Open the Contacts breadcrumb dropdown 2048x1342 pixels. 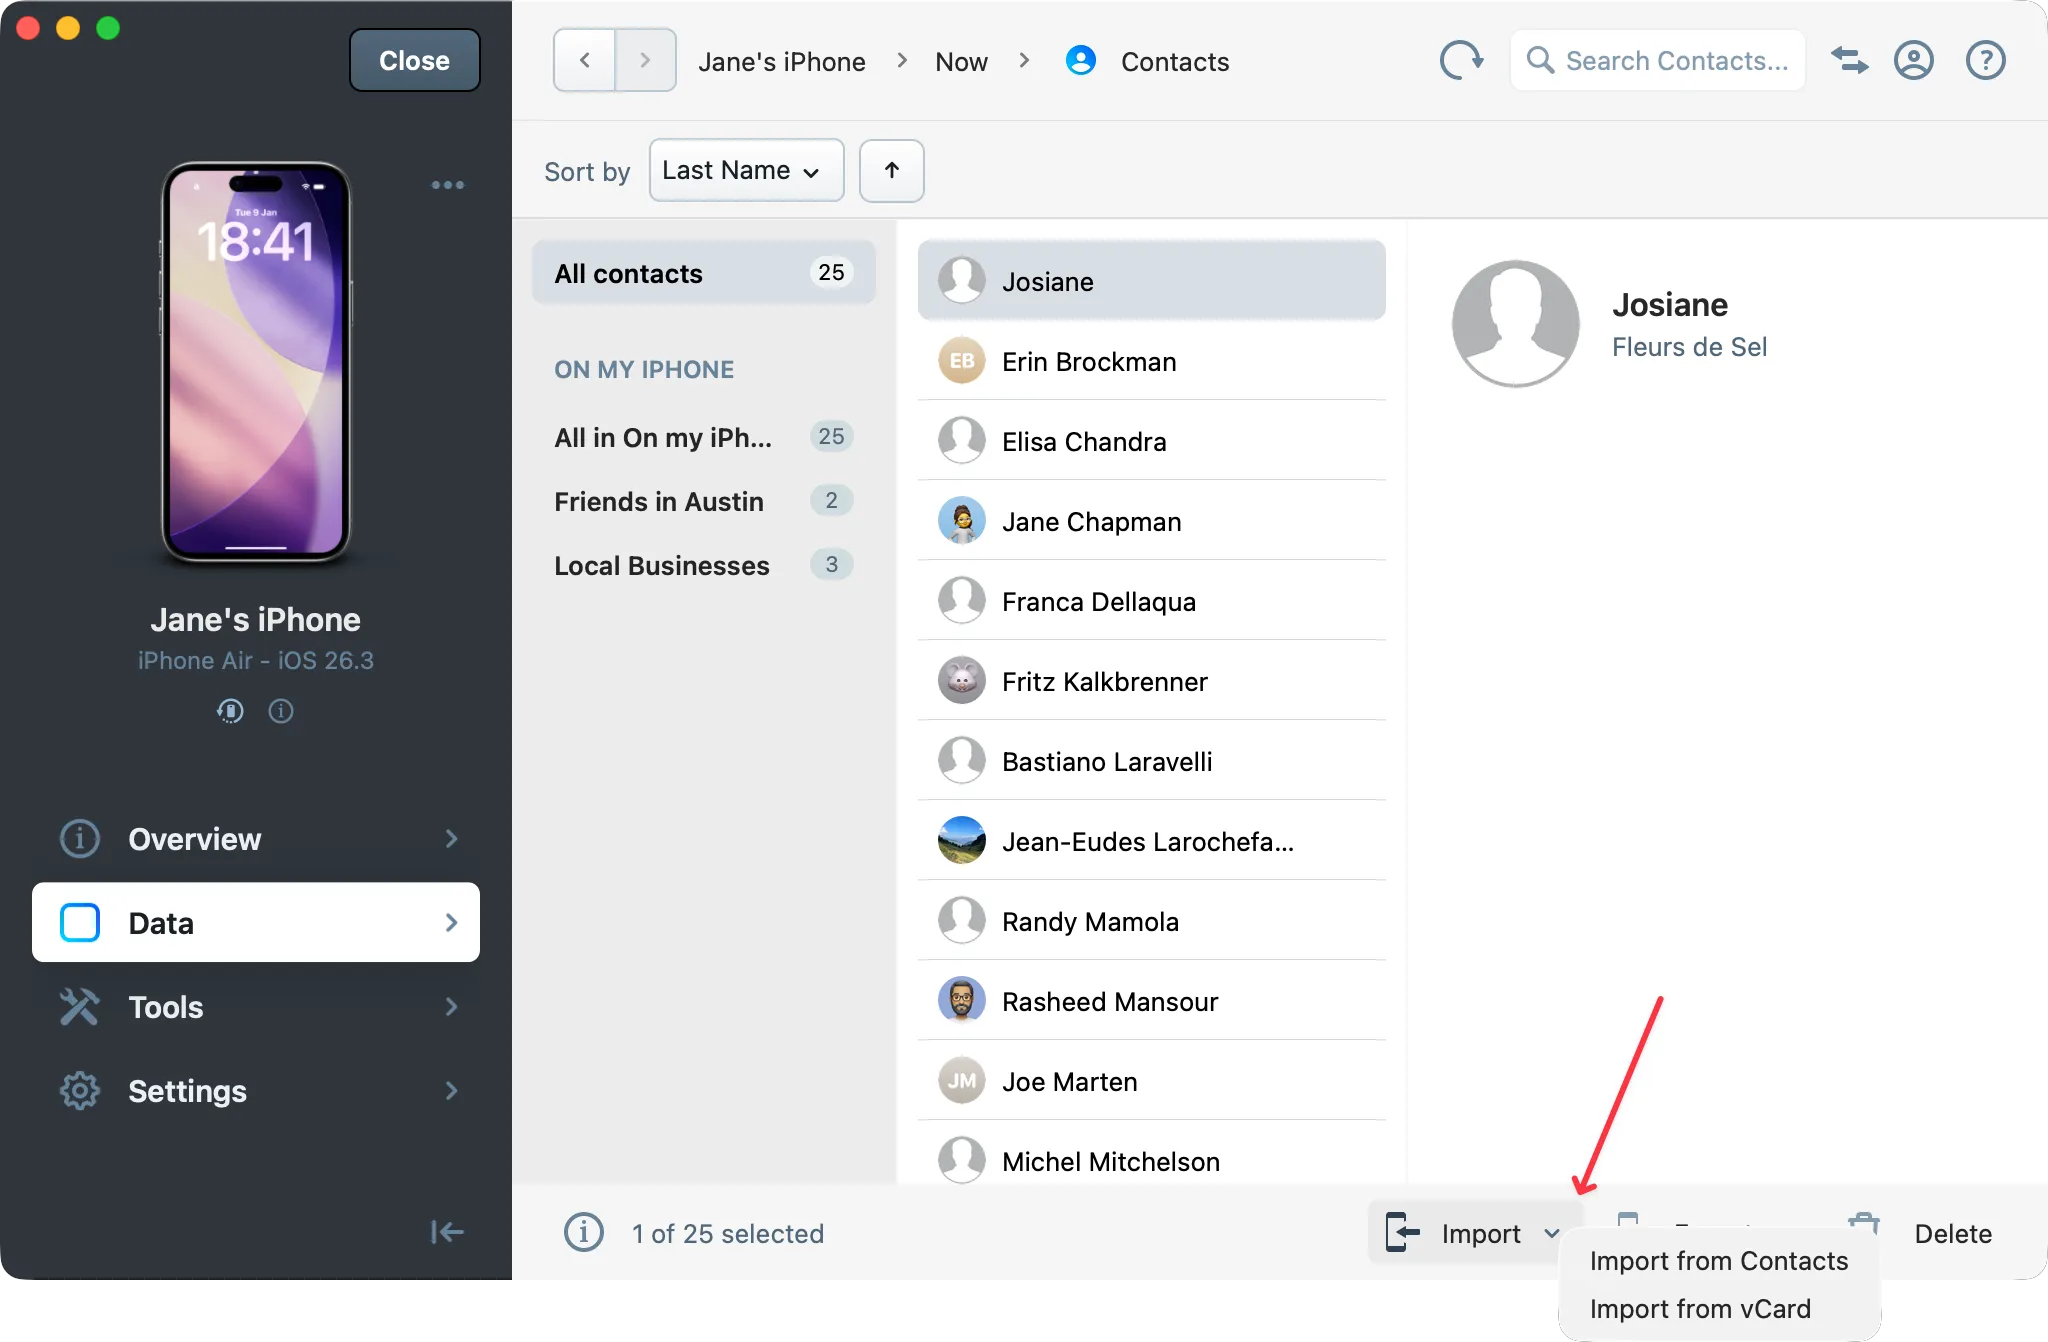click(x=1175, y=61)
